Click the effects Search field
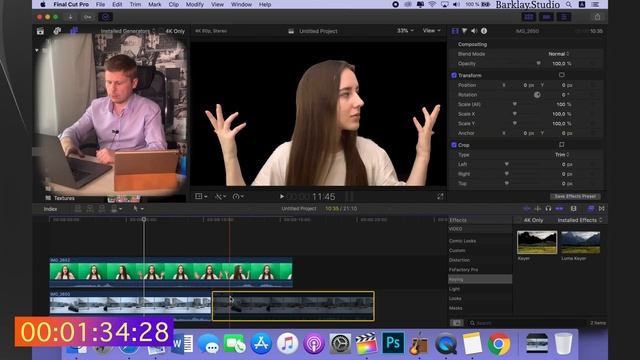Image resolution: width=640 pixels, height=360 pixels. click(x=527, y=323)
